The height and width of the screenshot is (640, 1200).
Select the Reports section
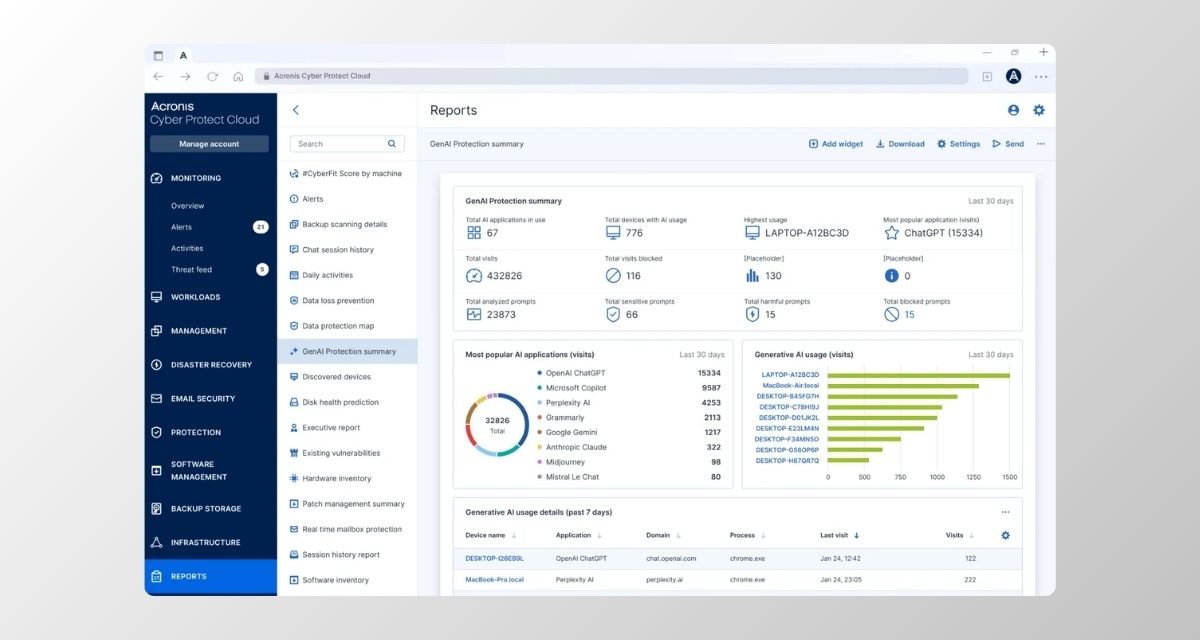[x=210, y=576]
